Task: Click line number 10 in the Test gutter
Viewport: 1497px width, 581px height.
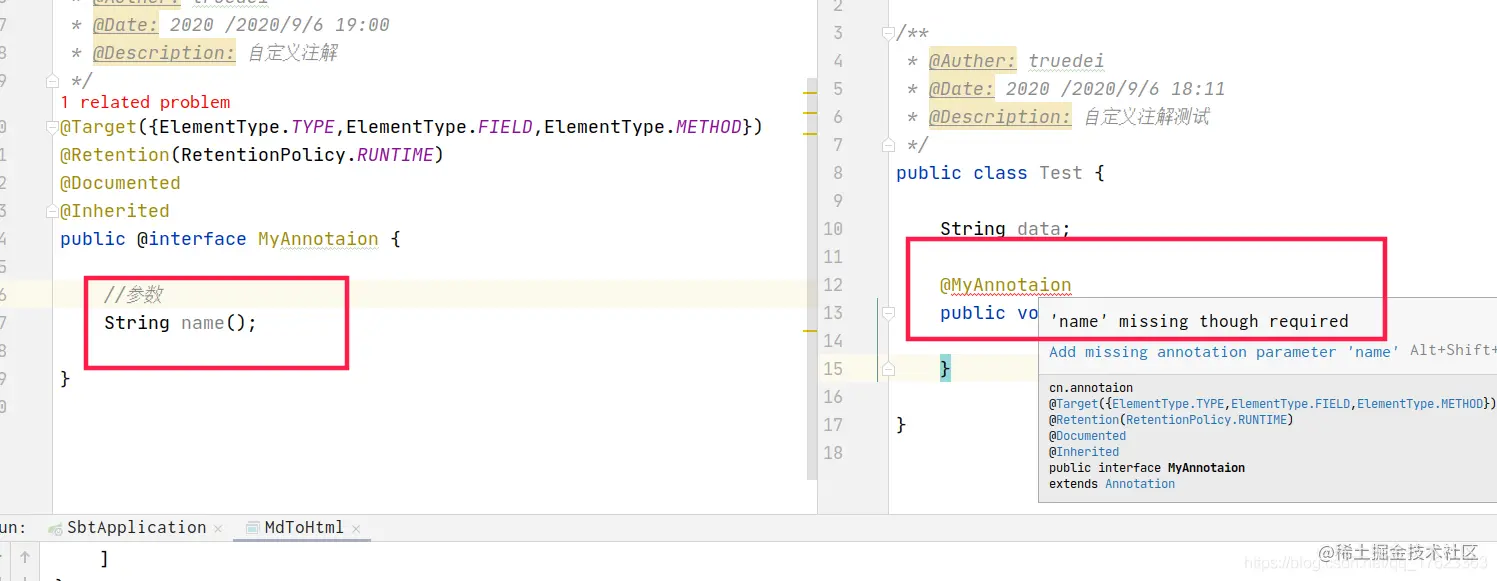Action: tap(833, 229)
